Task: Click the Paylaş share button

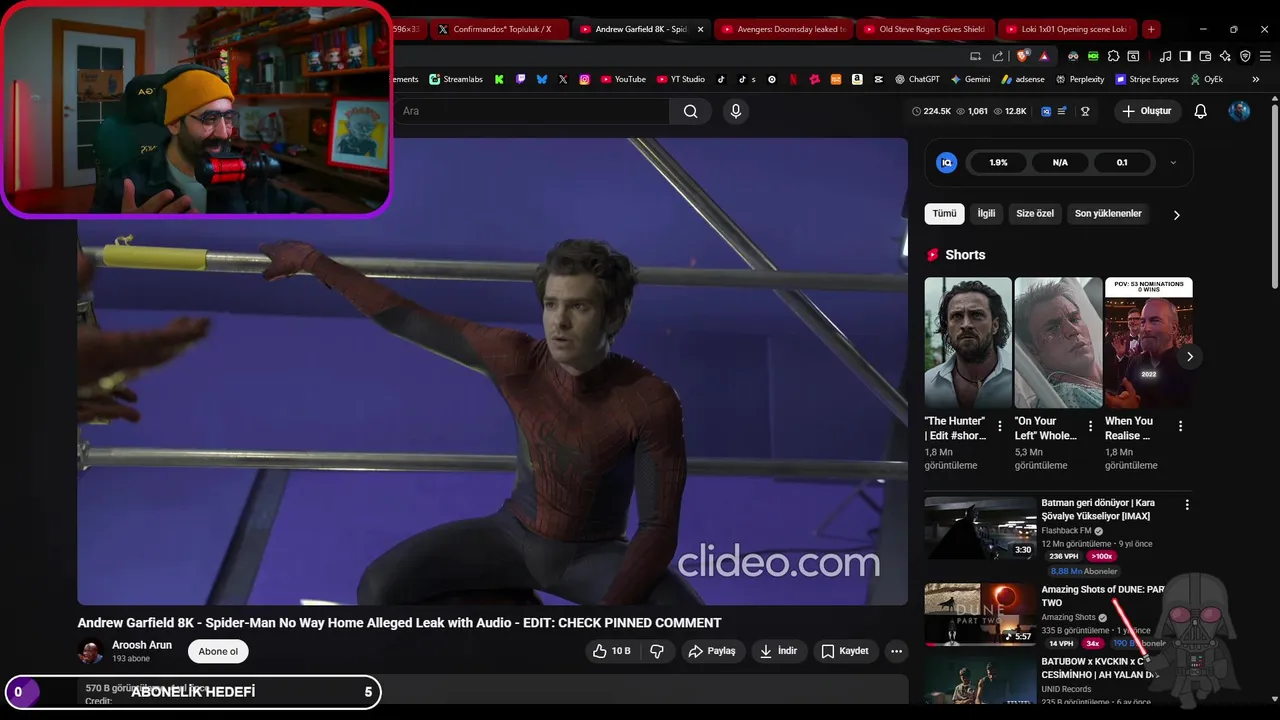Action: coord(714,651)
